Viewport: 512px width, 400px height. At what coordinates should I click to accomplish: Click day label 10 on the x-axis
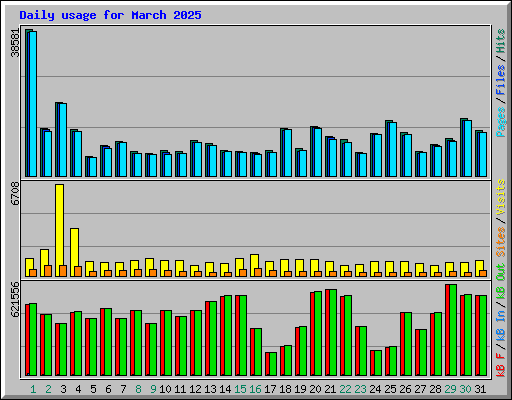[165, 389]
